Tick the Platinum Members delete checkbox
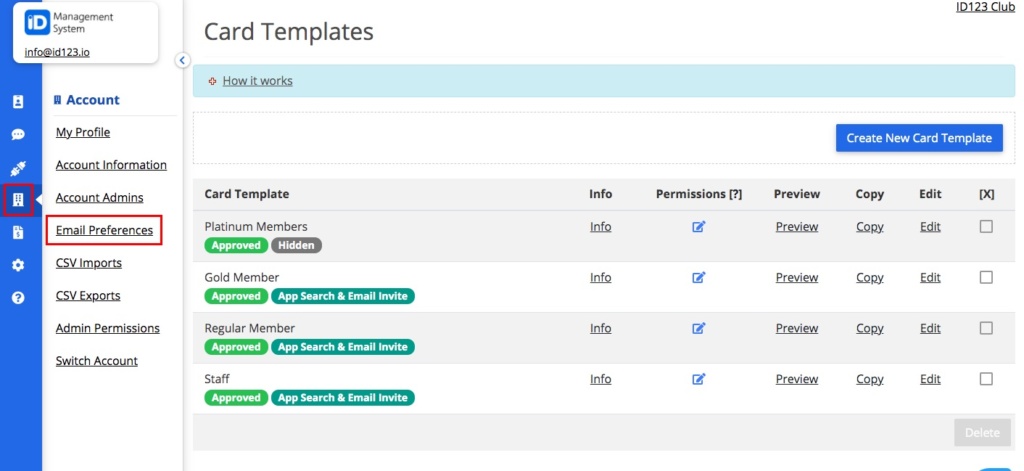Viewport: 1024px width, 471px height. pyautogui.click(x=986, y=227)
